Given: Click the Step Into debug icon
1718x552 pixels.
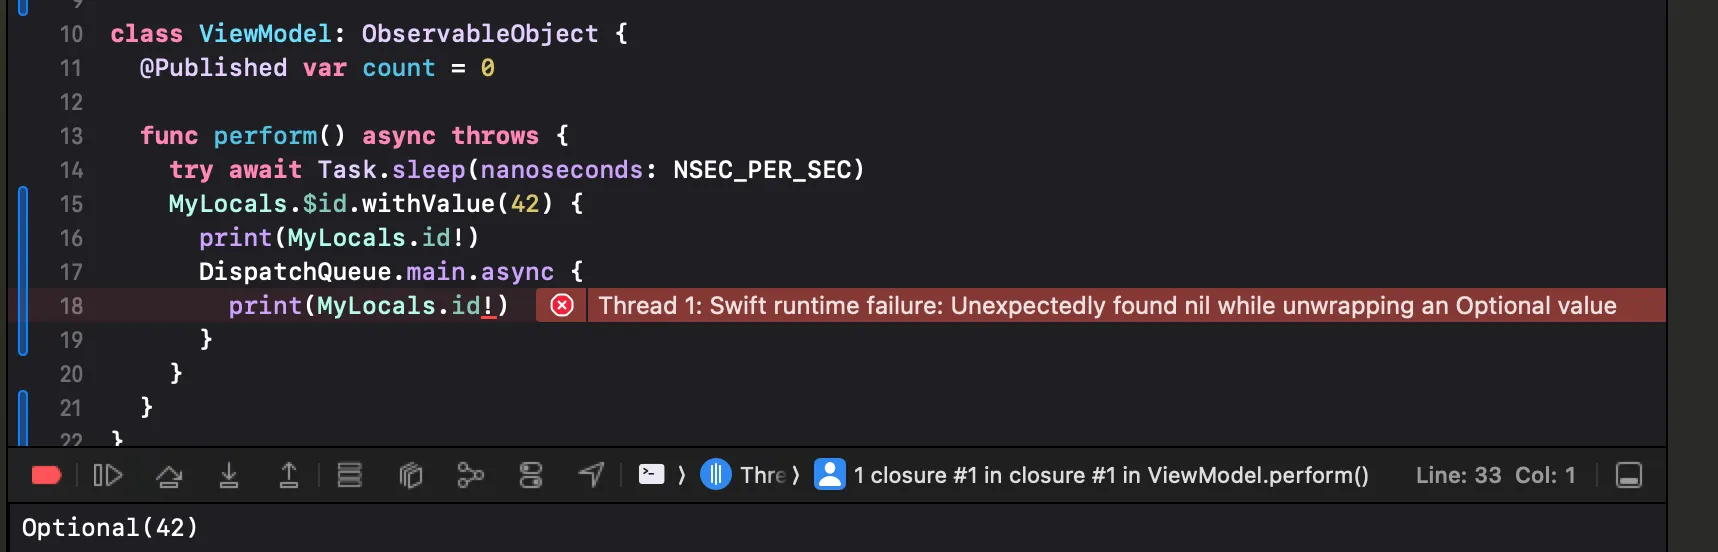Looking at the screenshot, I should 229,475.
